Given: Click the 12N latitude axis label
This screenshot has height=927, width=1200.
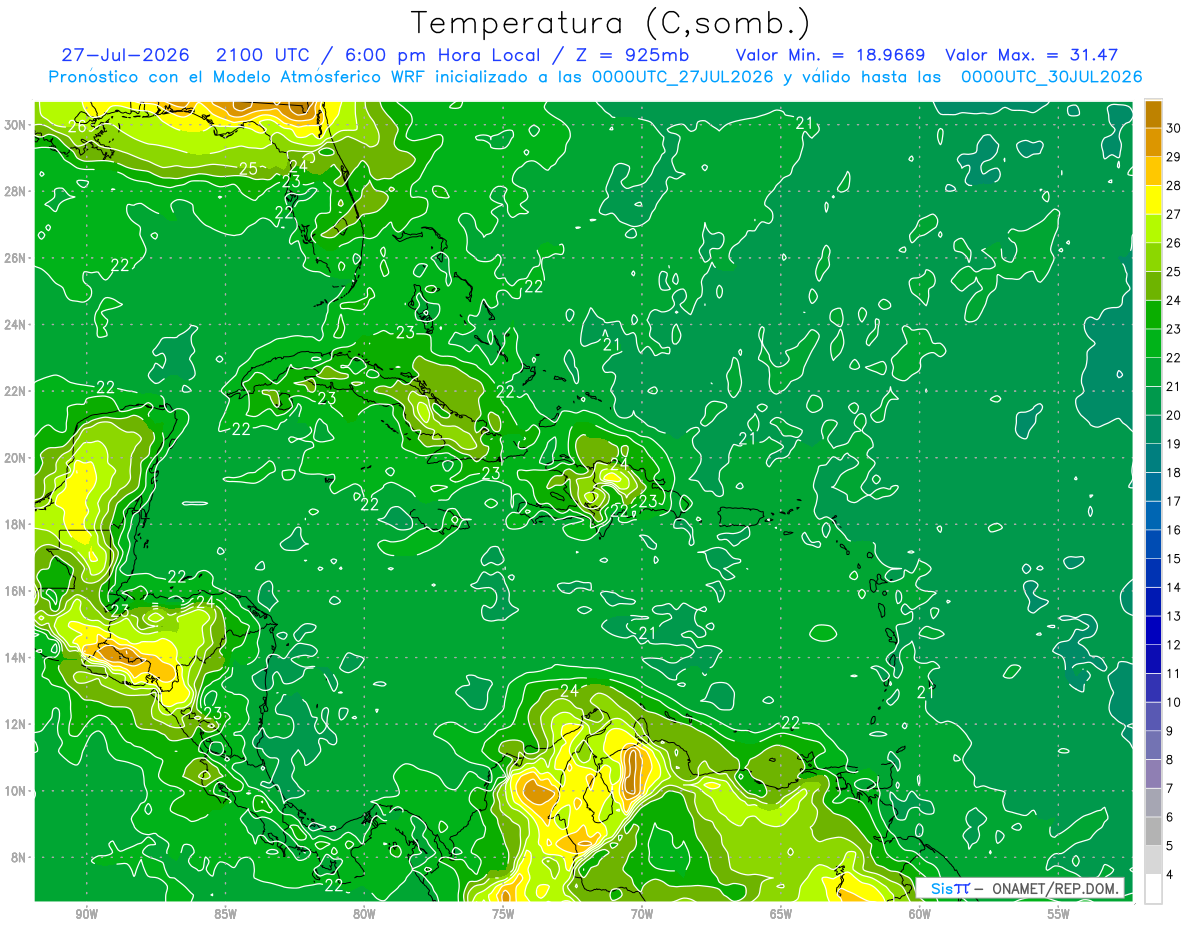Looking at the screenshot, I should click(x=17, y=724).
